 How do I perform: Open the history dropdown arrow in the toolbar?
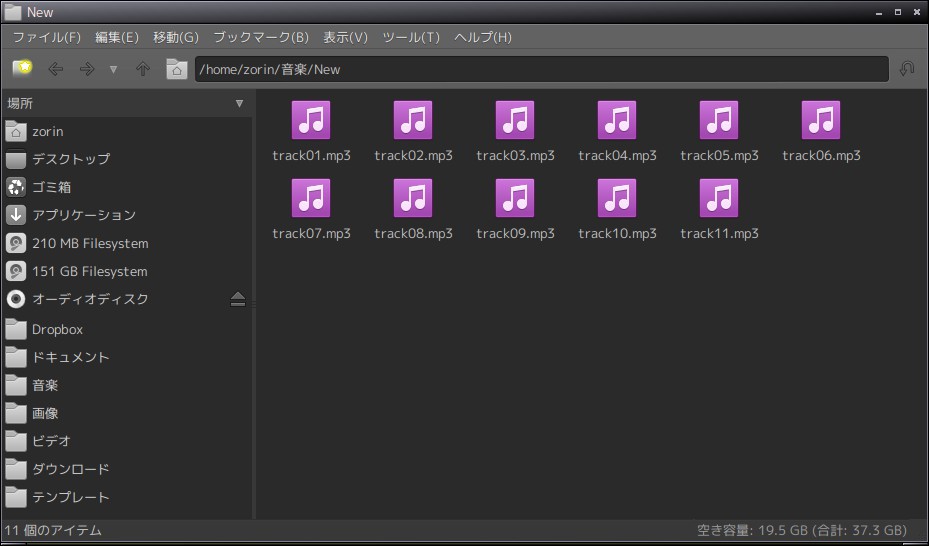tap(113, 70)
